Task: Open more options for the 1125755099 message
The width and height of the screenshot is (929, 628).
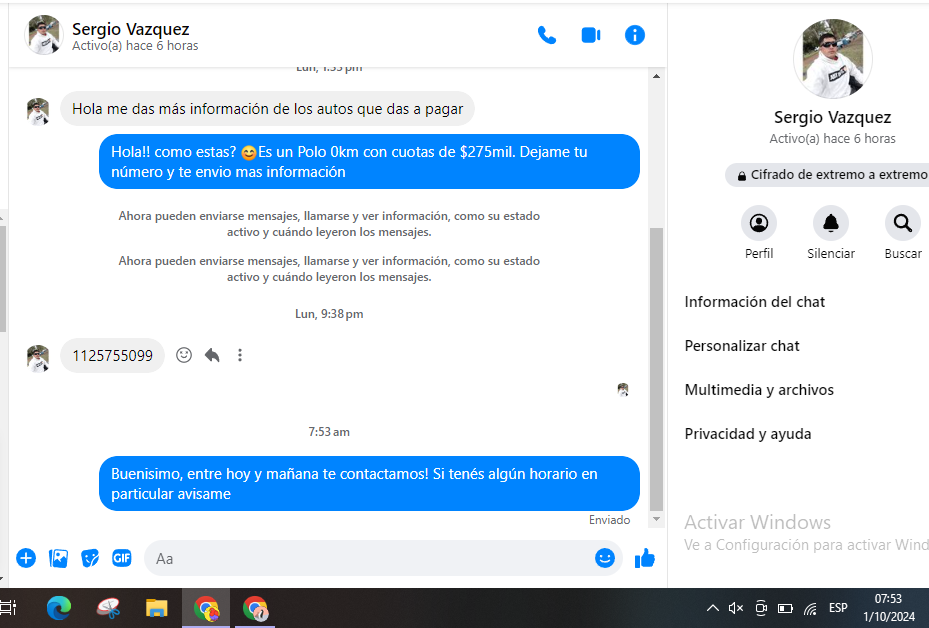Action: click(240, 355)
